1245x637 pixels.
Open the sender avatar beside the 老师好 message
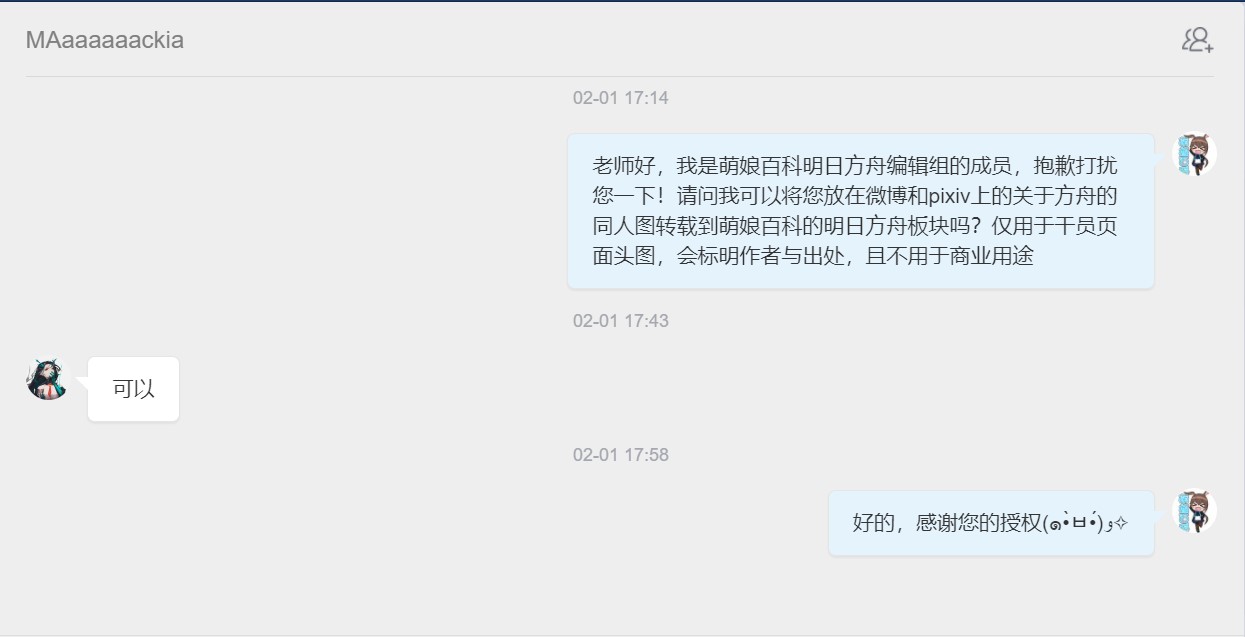(1194, 155)
